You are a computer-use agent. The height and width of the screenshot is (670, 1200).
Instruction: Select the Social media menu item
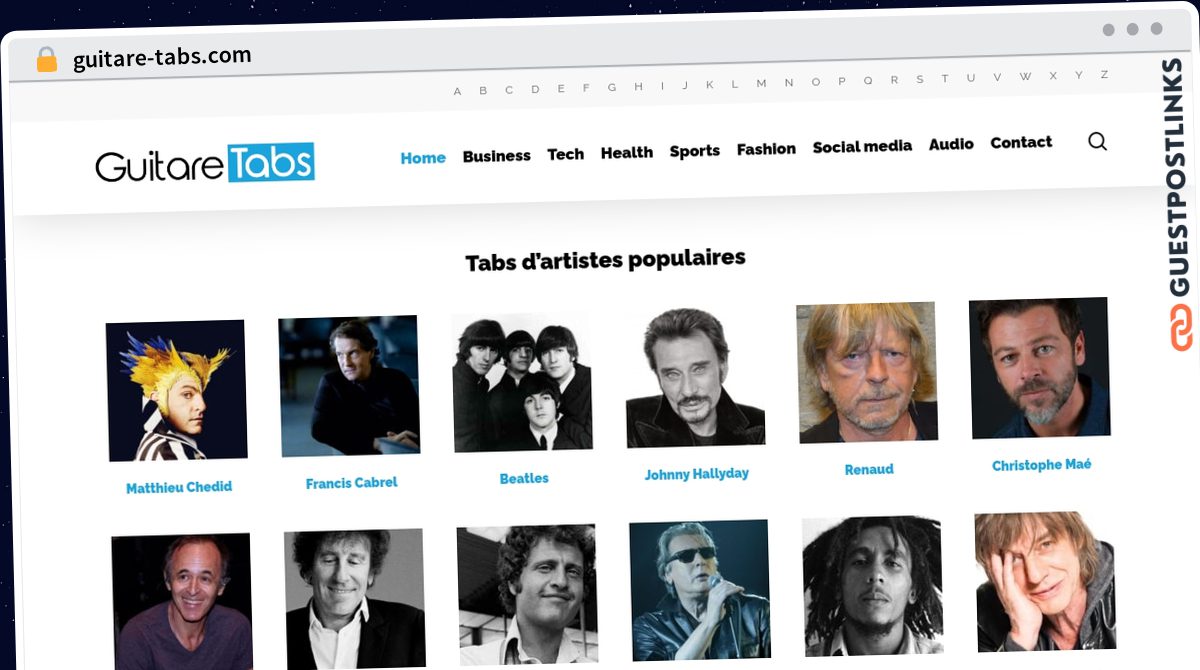862,146
